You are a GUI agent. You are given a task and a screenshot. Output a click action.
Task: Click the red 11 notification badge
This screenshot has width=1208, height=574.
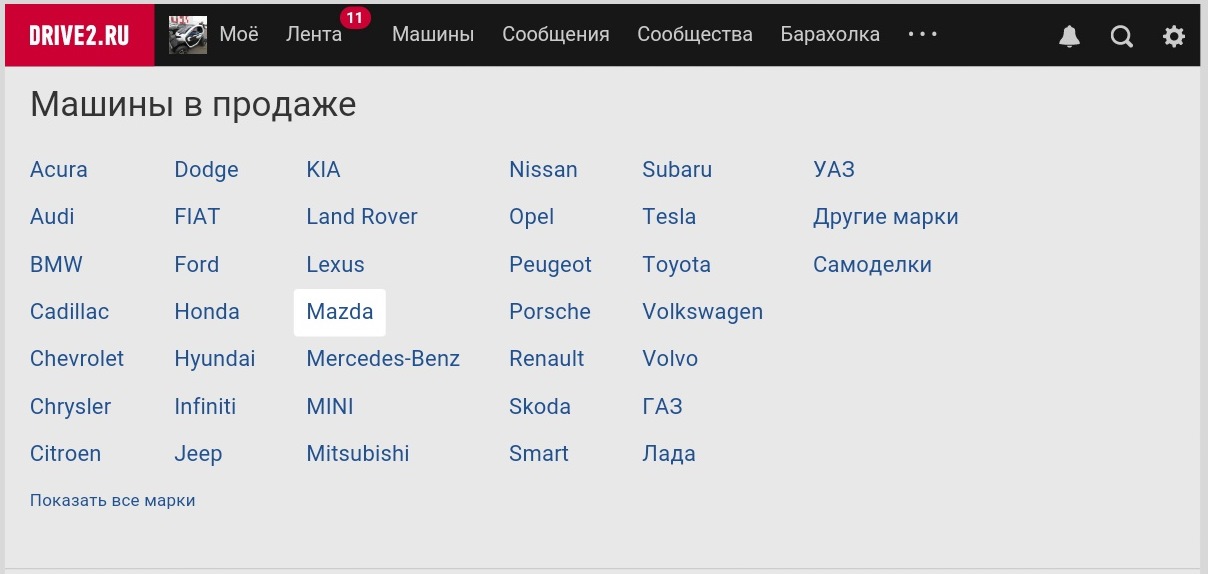[354, 18]
